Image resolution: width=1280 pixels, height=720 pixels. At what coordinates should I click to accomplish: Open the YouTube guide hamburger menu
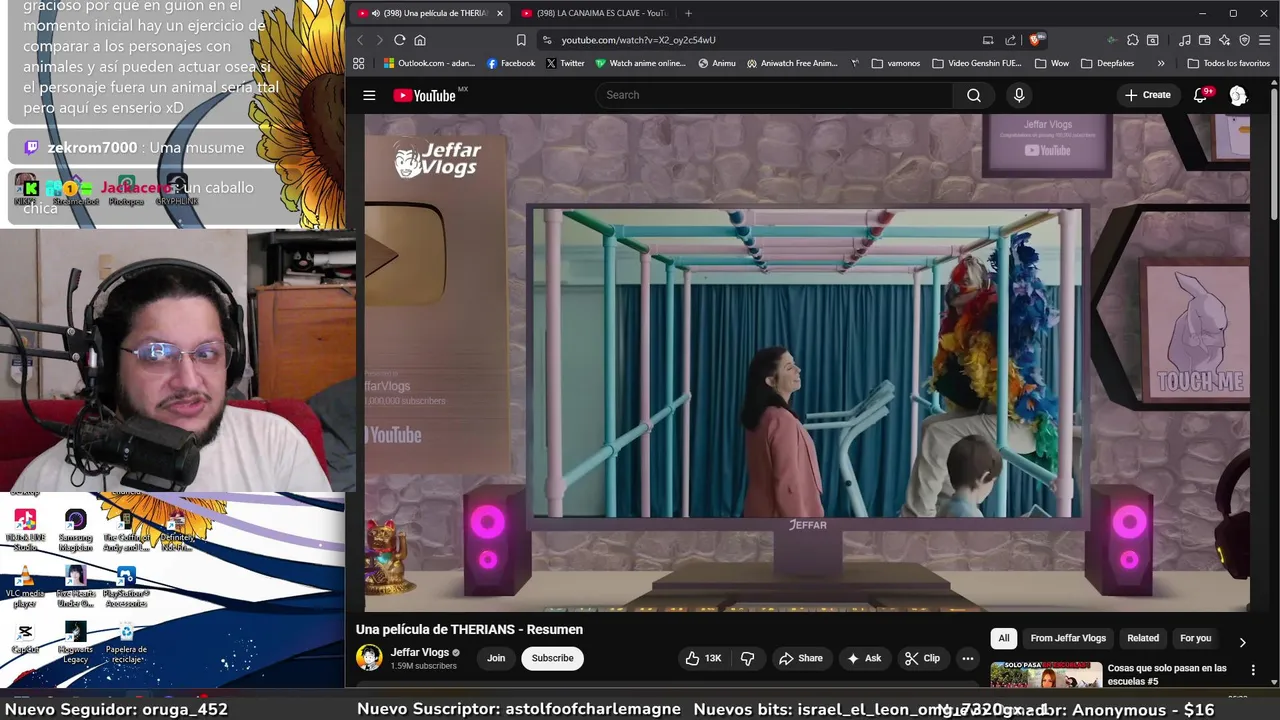click(369, 95)
